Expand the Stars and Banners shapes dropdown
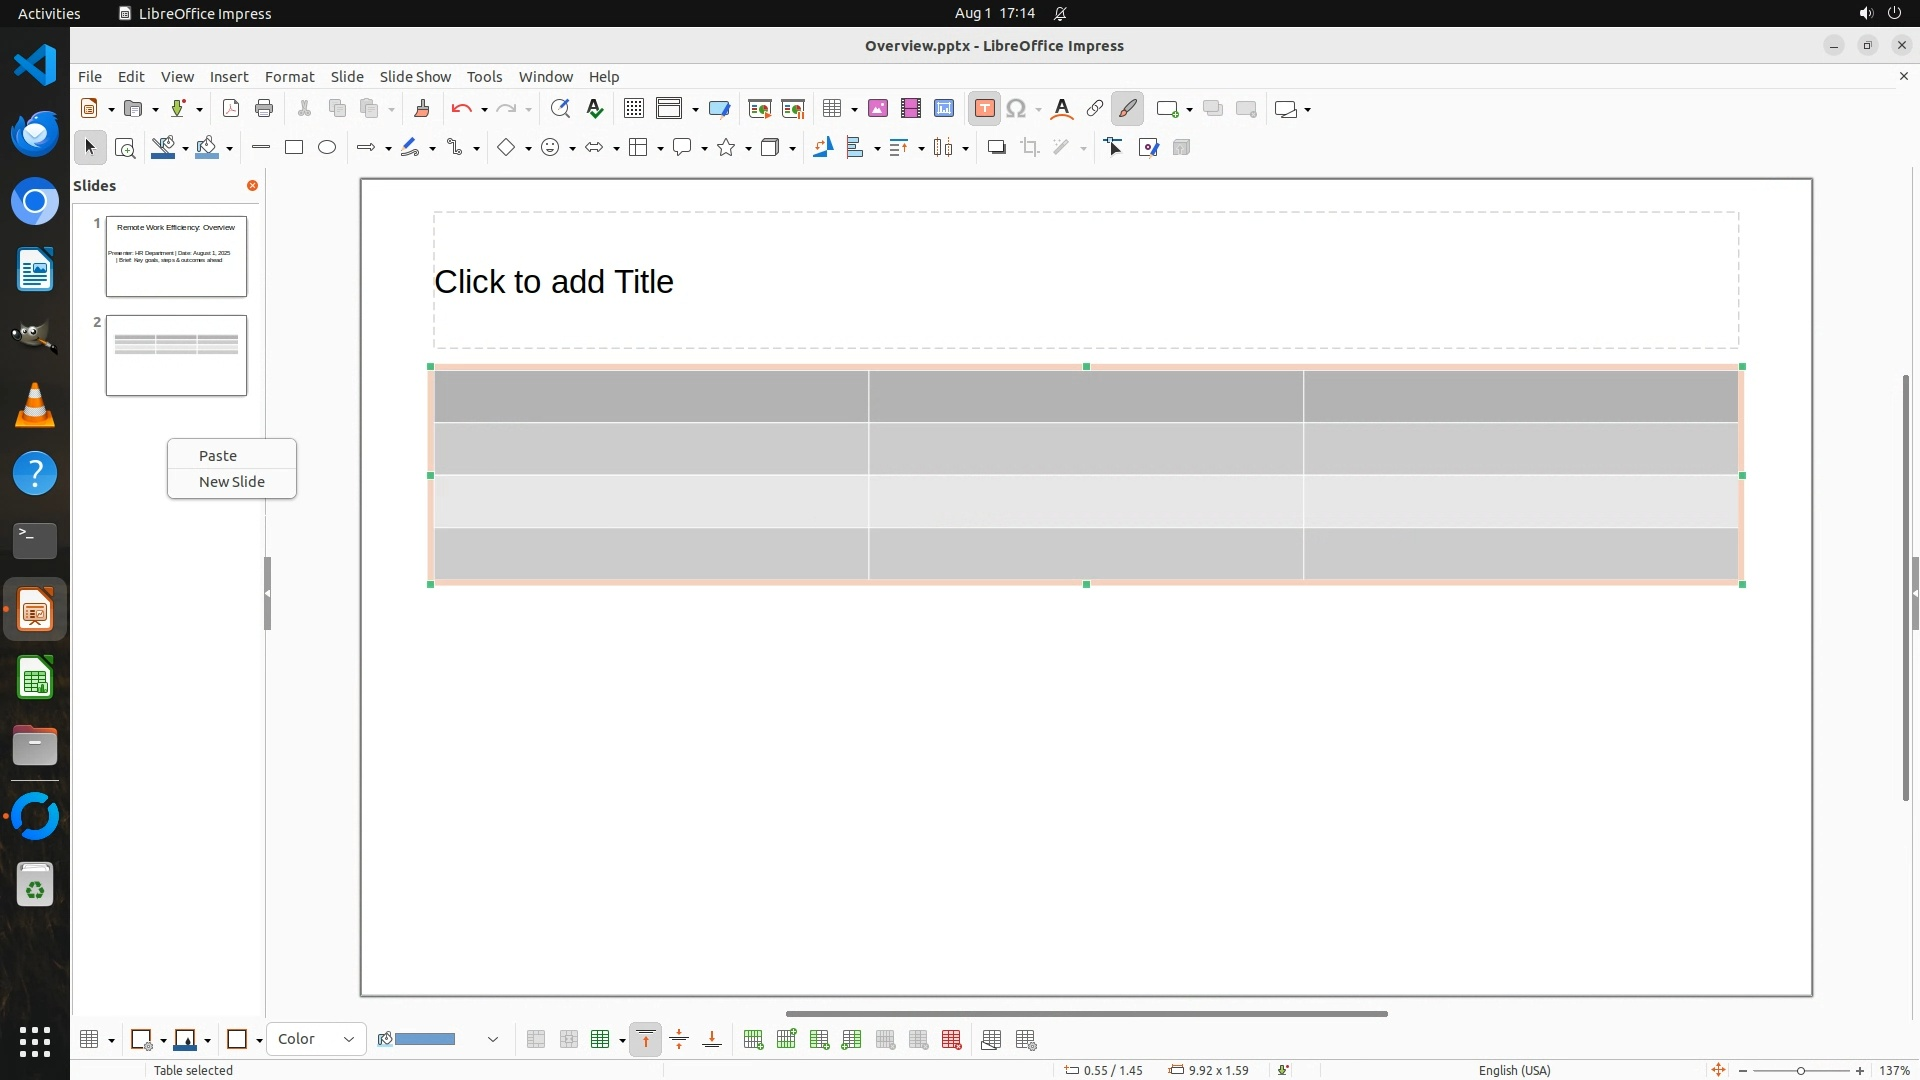 coord(748,149)
